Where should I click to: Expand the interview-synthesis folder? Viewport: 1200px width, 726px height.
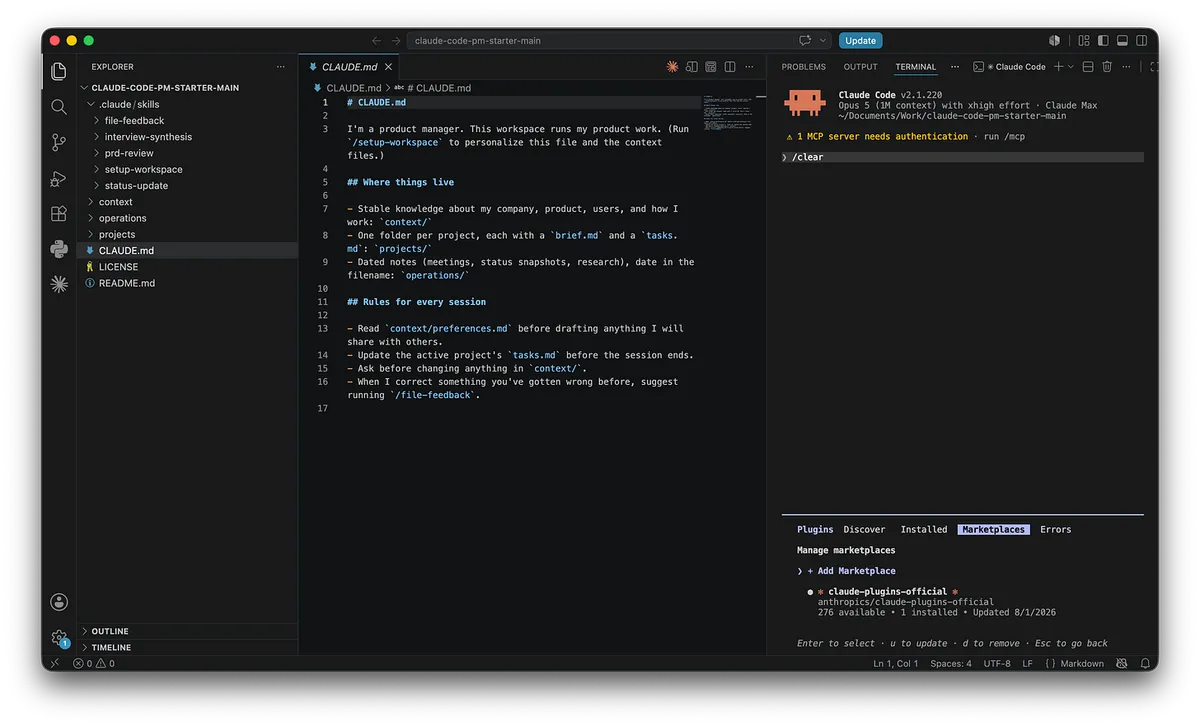tap(148, 137)
